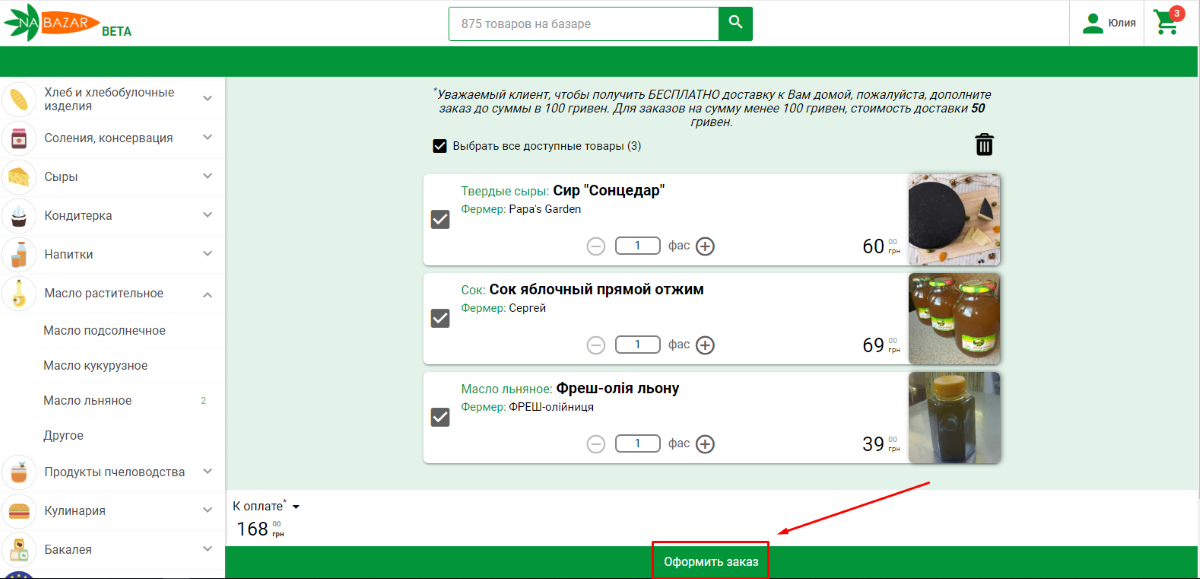Screen dimensions: 1200x579
Task: Open the К оплате dropdown arrow
Action: (296, 507)
